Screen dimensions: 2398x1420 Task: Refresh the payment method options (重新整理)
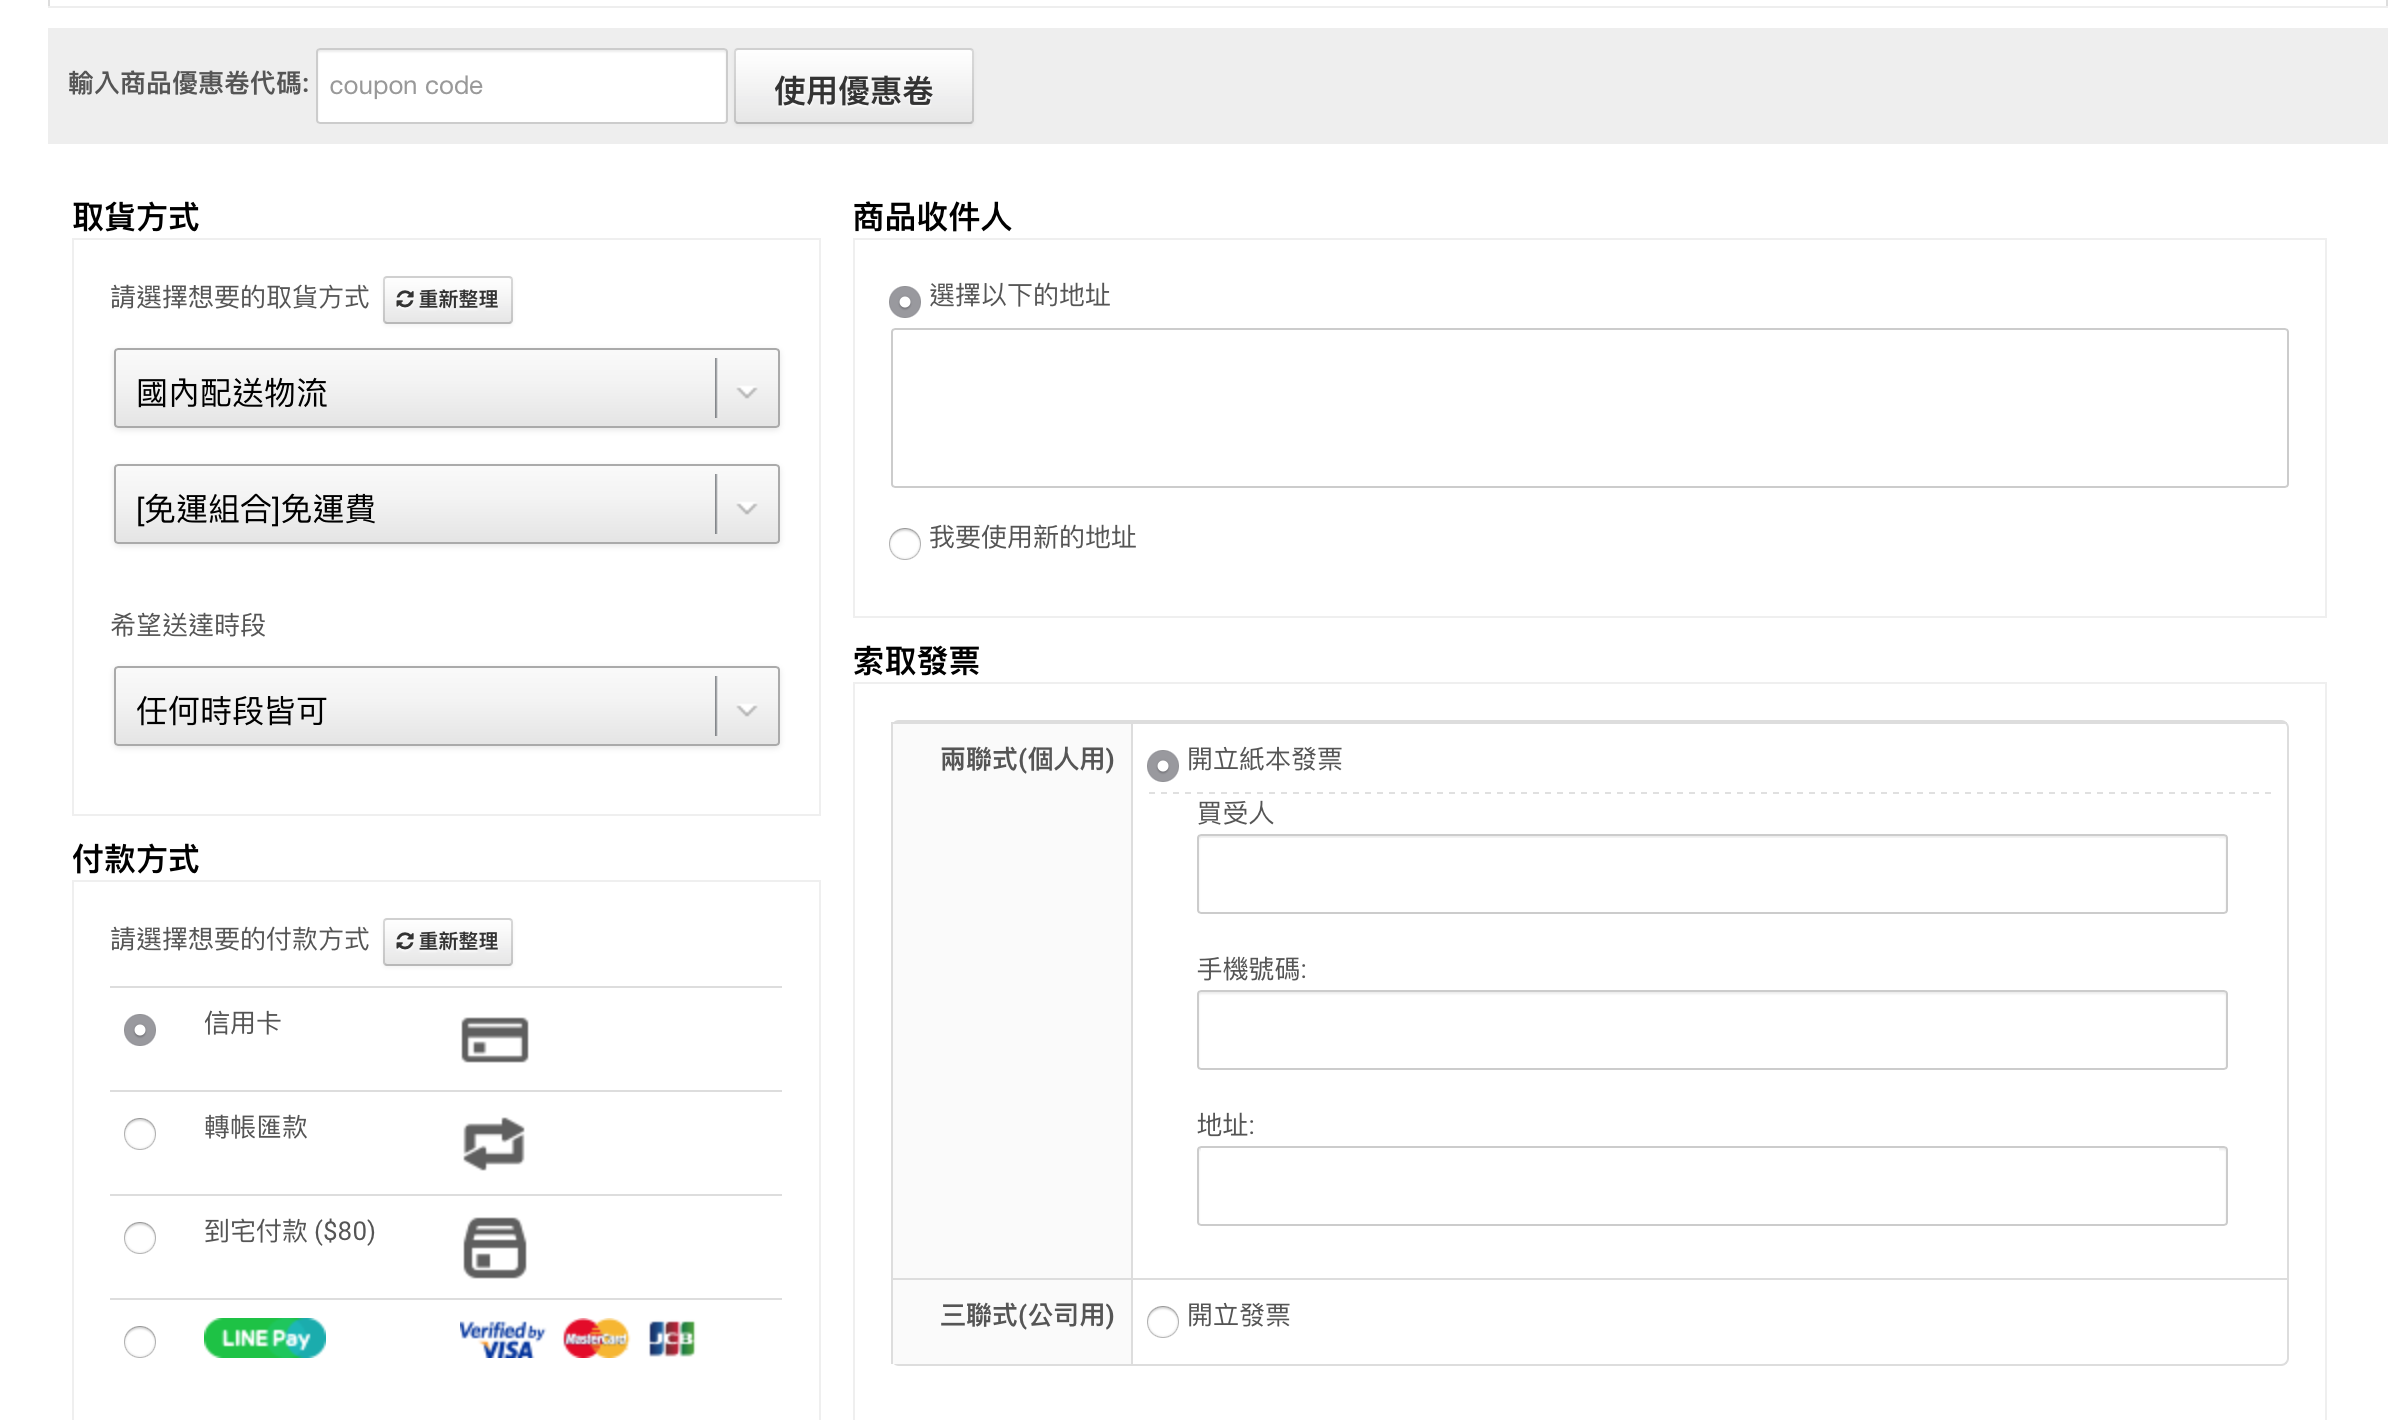[447, 941]
